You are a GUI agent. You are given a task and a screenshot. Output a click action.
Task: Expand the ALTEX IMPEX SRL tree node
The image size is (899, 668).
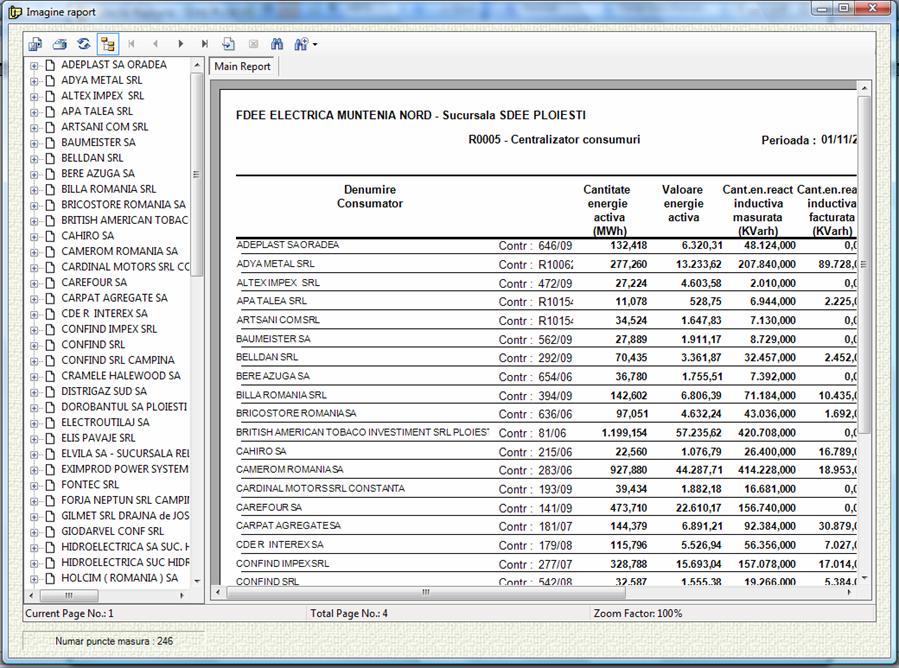34,96
